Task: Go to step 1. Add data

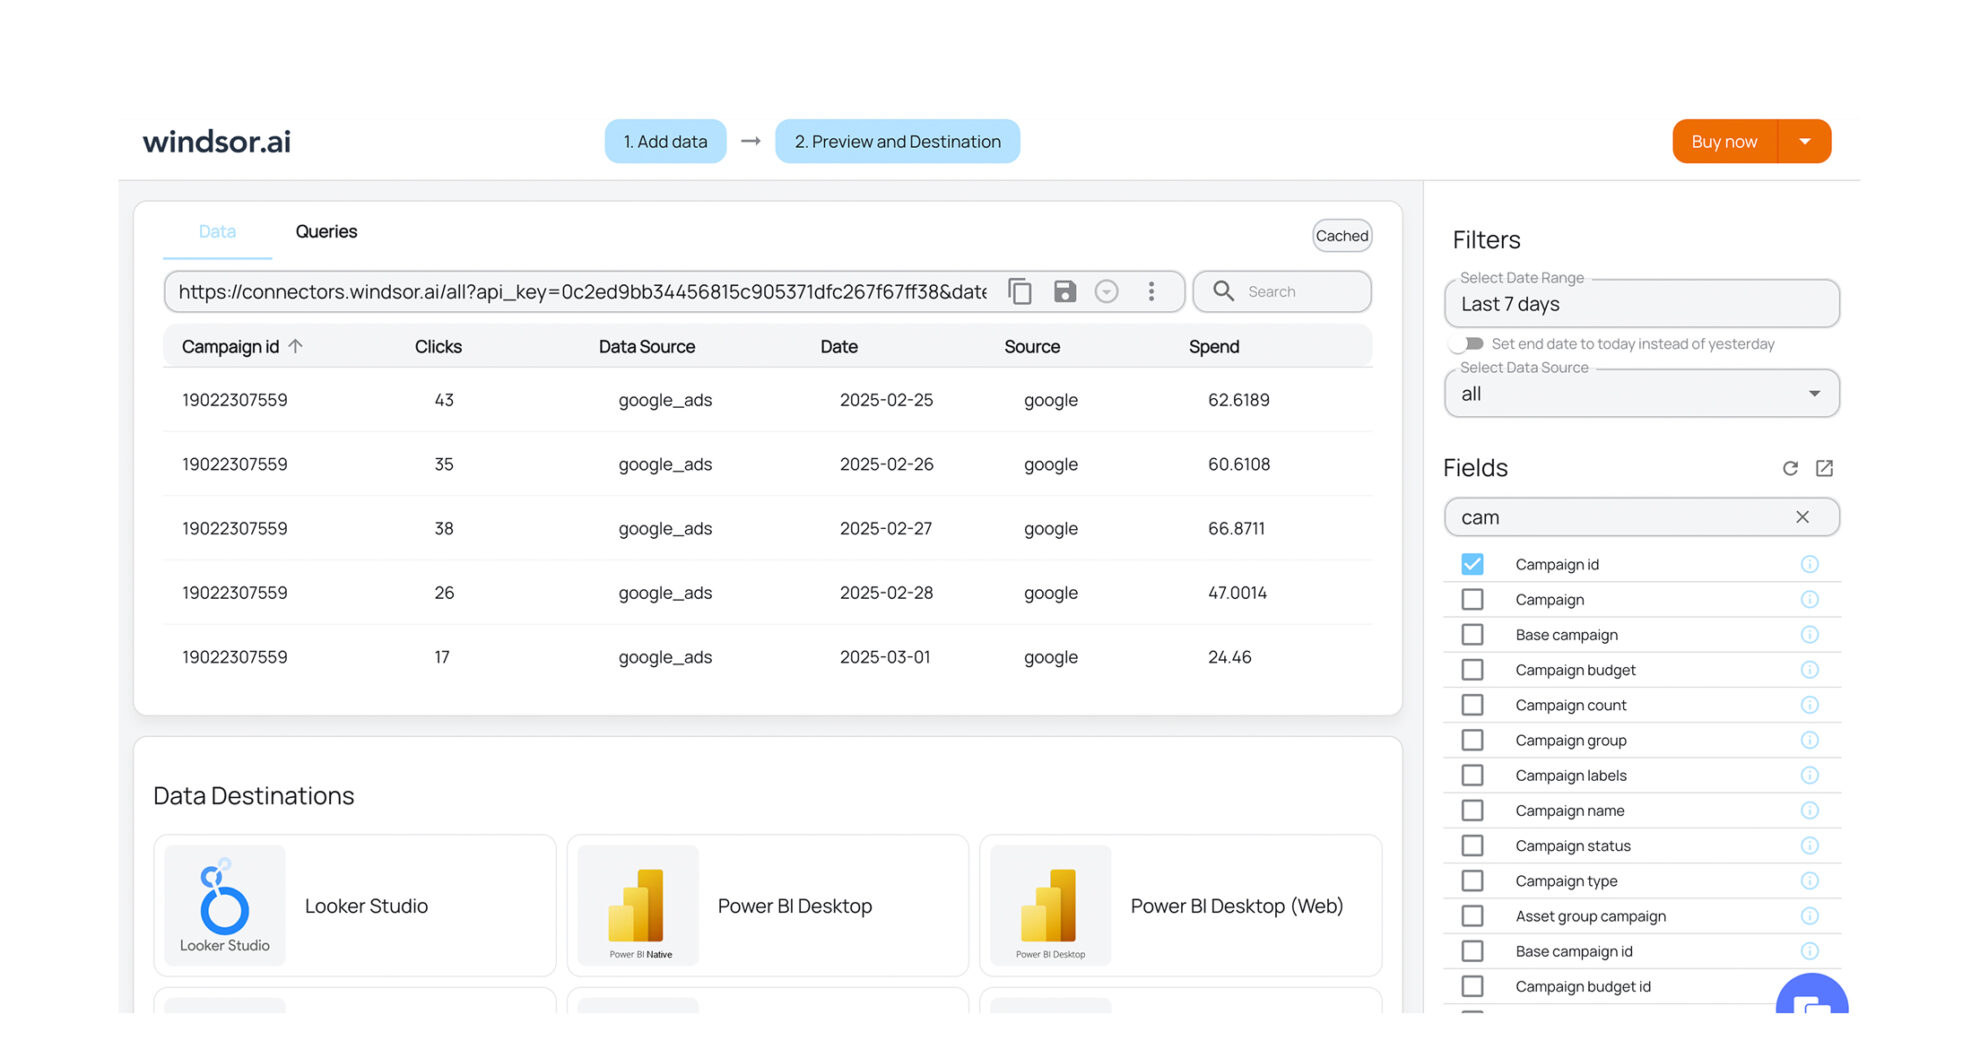Action: (x=665, y=141)
